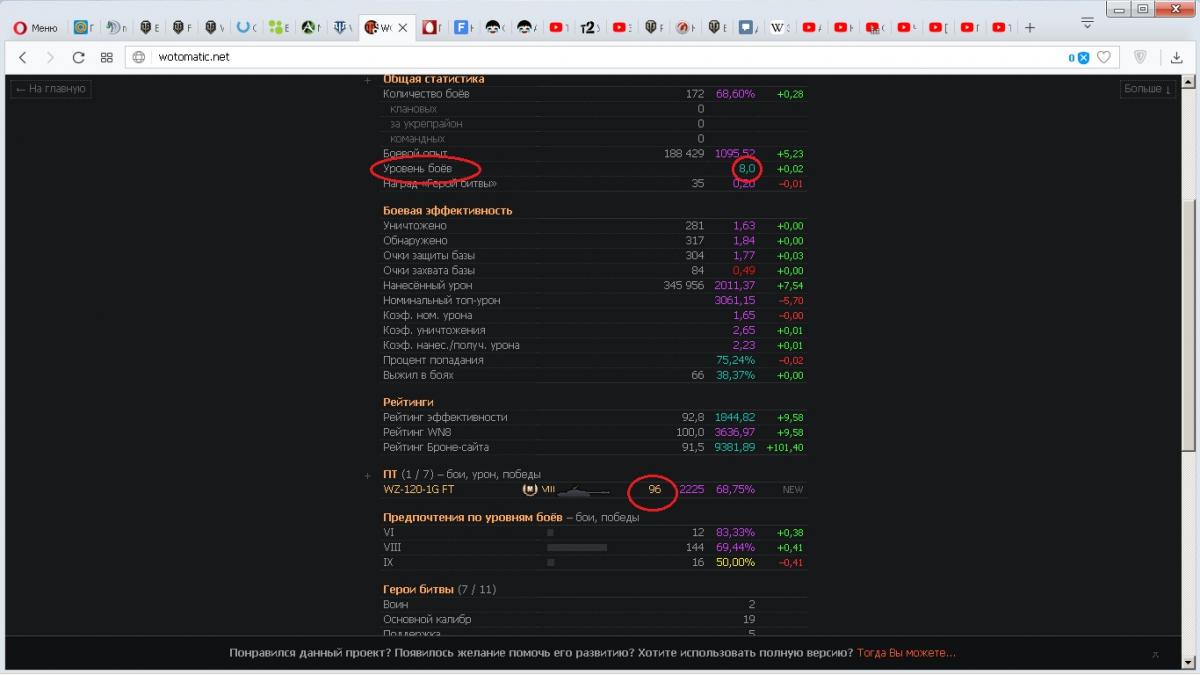This screenshot has width=1200, height=675.
Task: Close the active wotomatic tab
Action: click(x=403, y=27)
